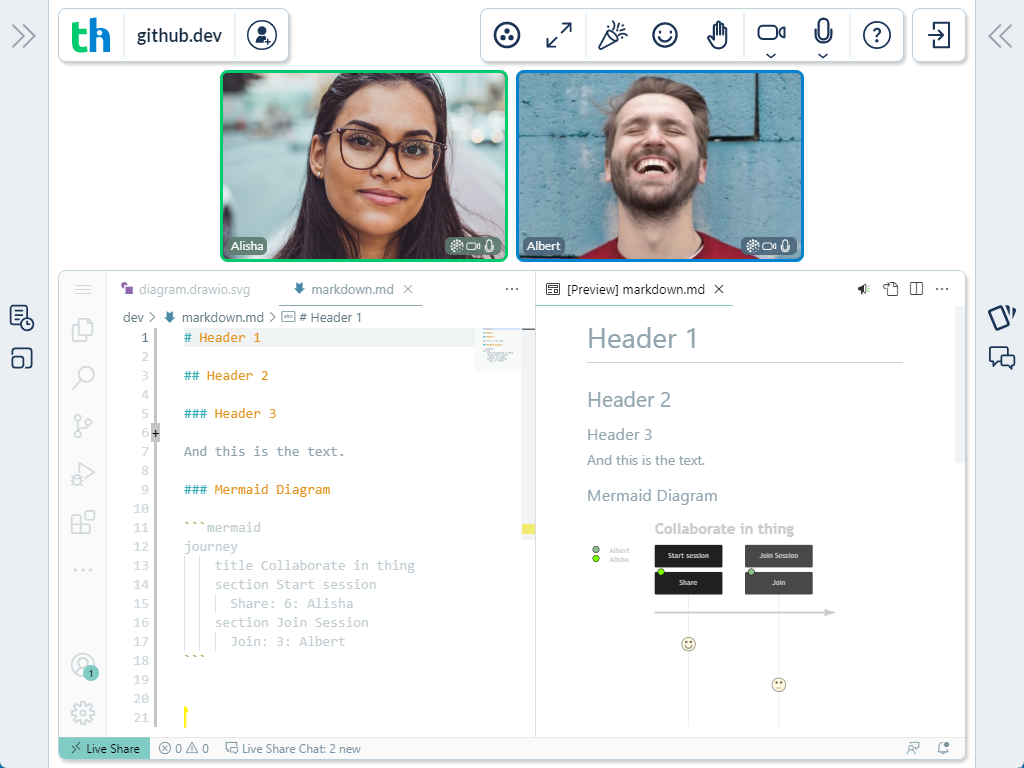Open the Source Control branch icon
The image size is (1024, 768).
pyautogui.click(x=83, y=426)
